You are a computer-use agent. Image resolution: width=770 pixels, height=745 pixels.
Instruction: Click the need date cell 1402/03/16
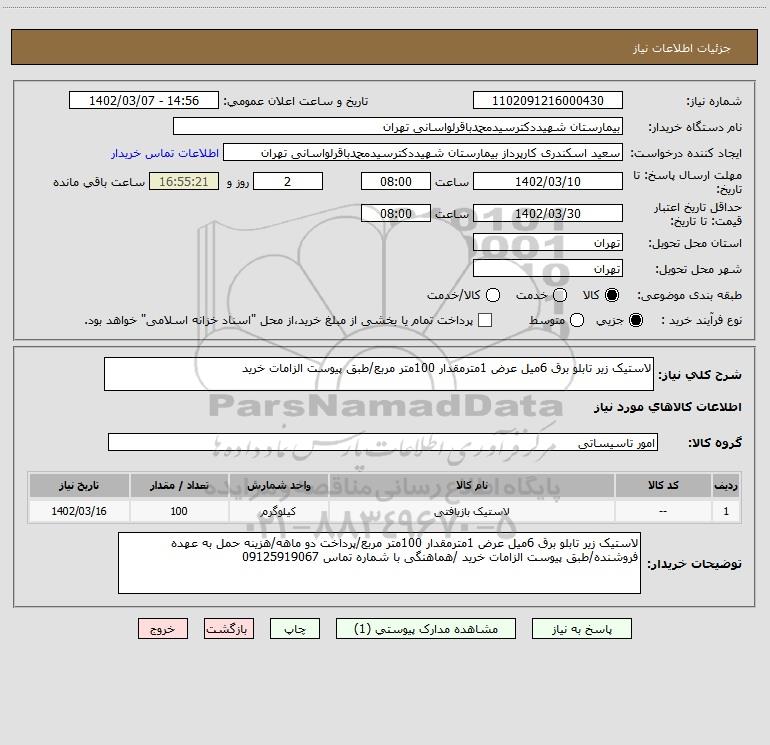[79, 511]
